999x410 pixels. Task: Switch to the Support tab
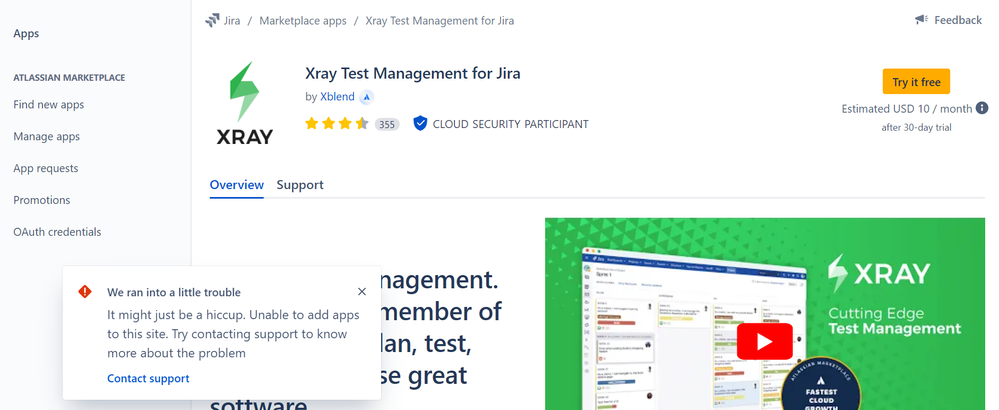coord(300,185)
